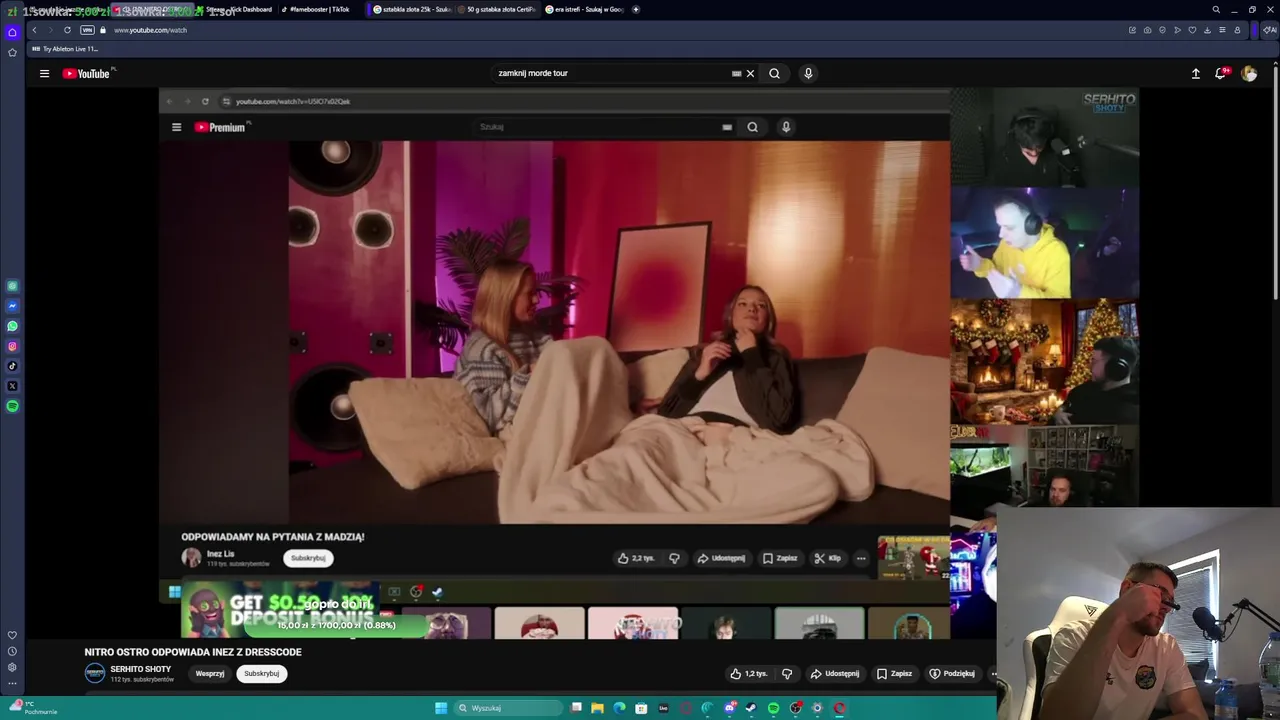Share the video via outer Udostępnij button
Image resolution: width=1280 pixels, height=720 pixels.
835,673
